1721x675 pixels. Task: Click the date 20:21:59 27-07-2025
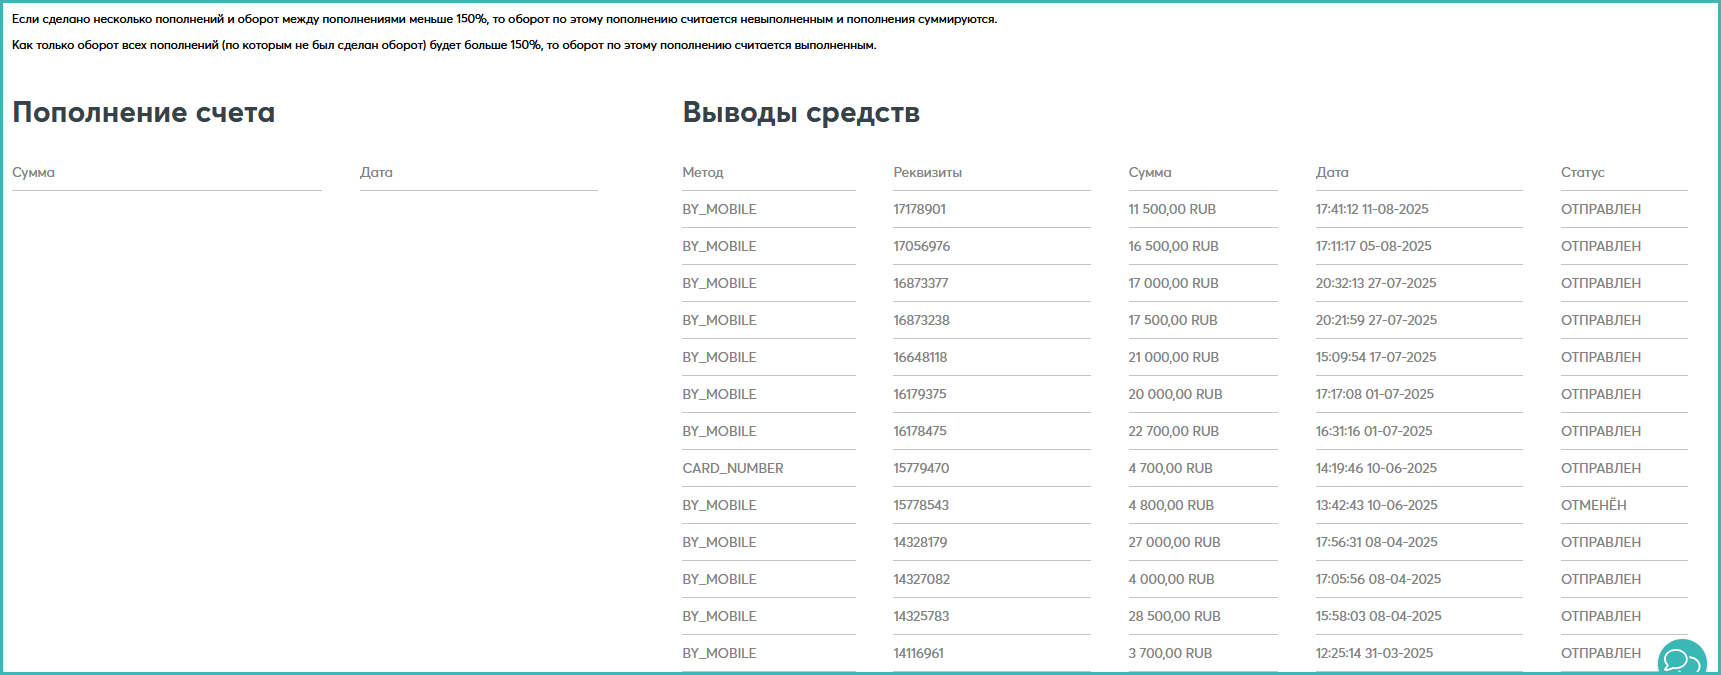pos(1376,320)
